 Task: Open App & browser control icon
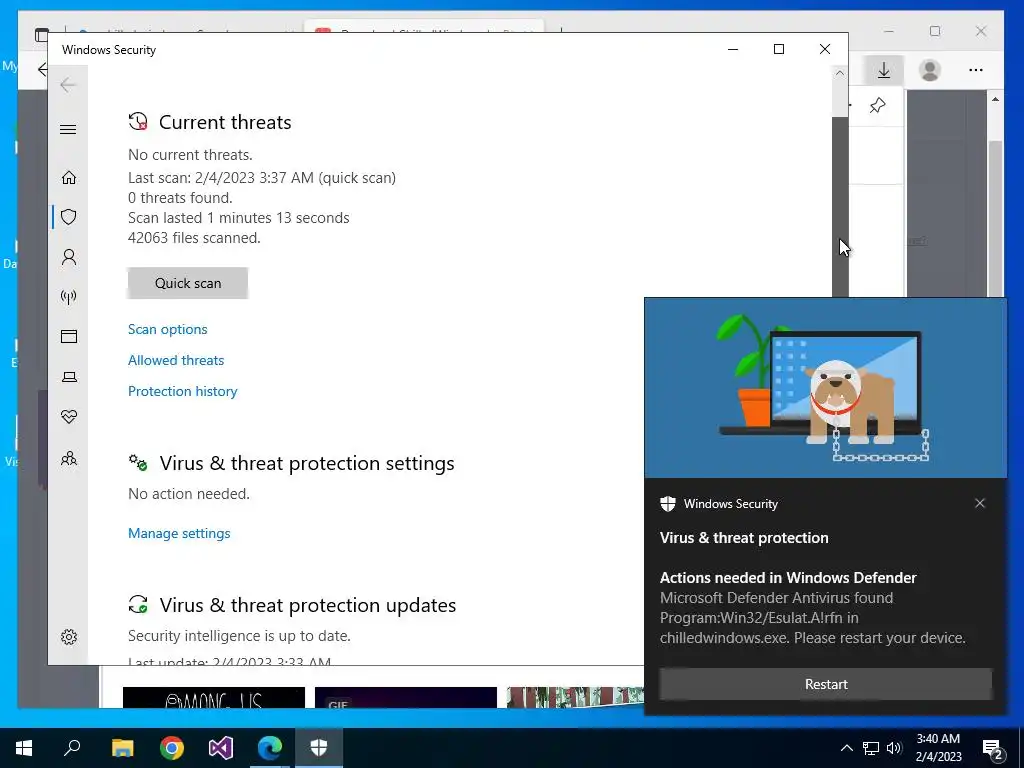point(69,336)
